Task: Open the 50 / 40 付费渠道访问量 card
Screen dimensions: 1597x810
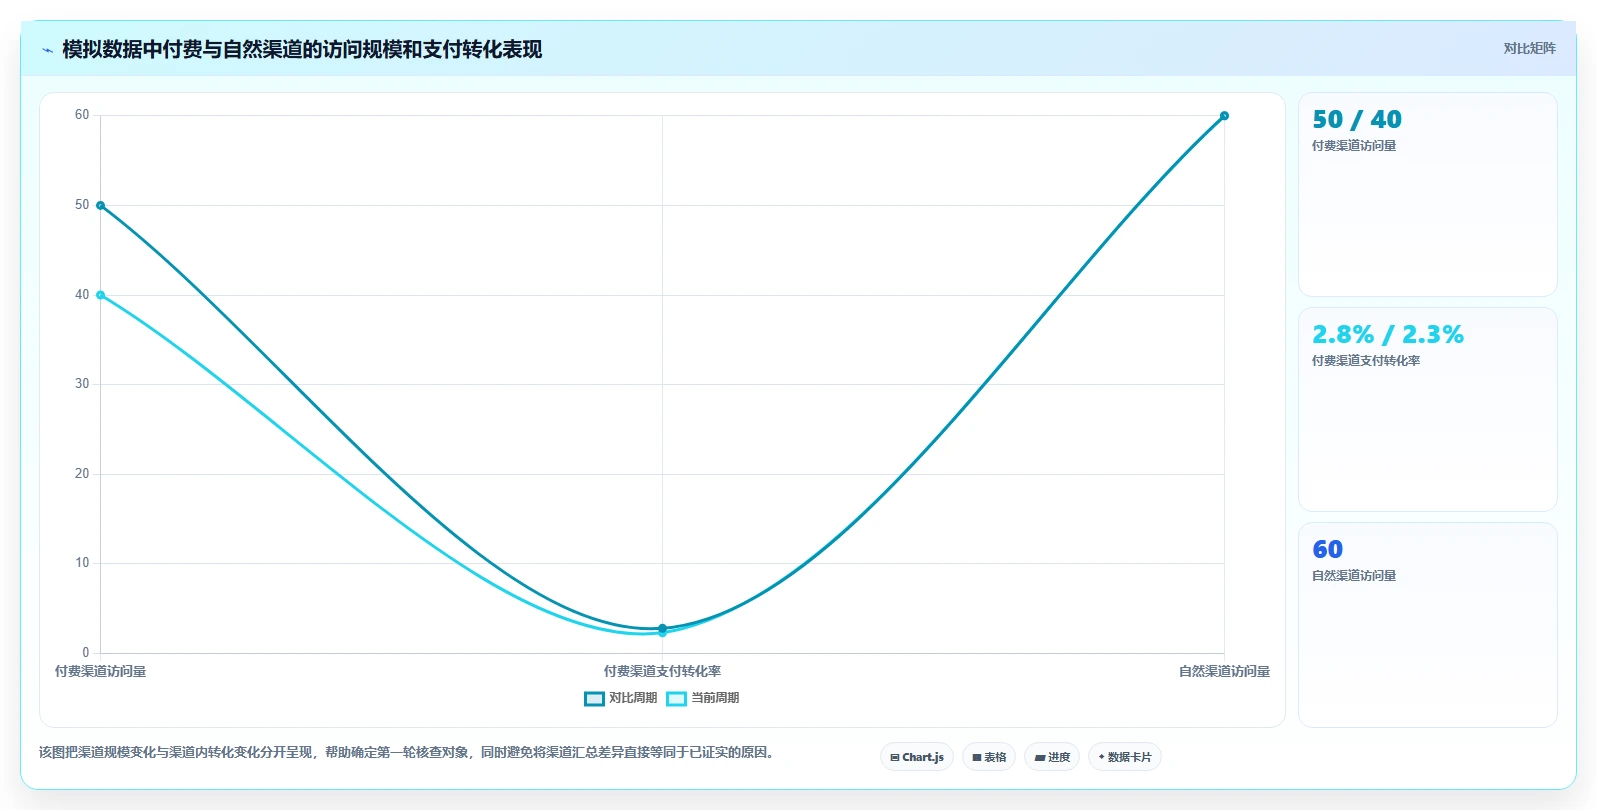Action: point(1427,194)
